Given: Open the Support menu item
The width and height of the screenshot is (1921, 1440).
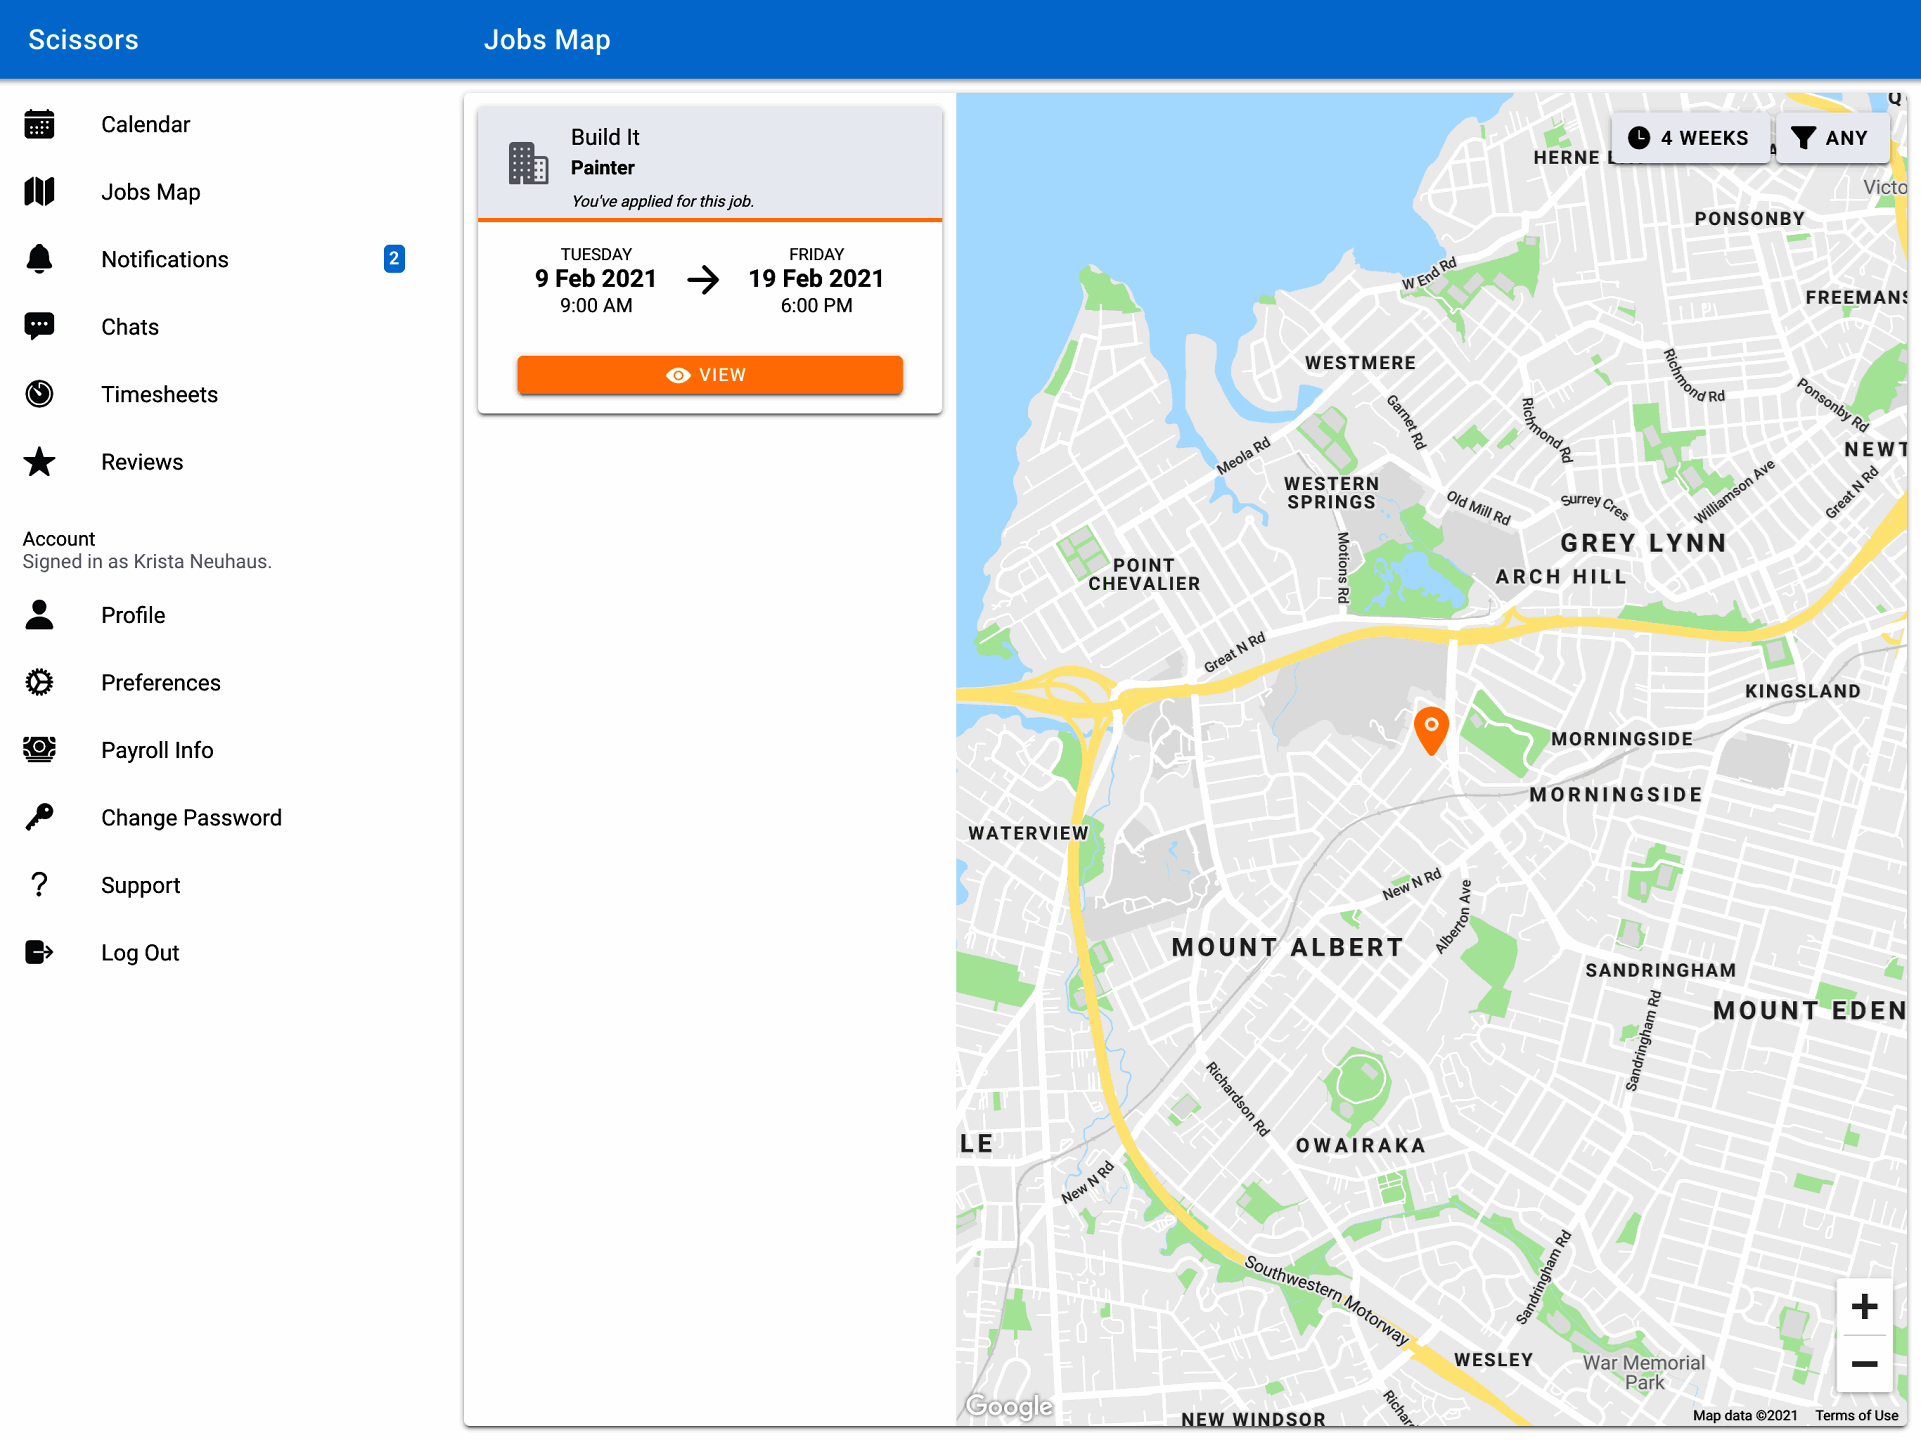Looking at the screenshot, I should 140,885.
